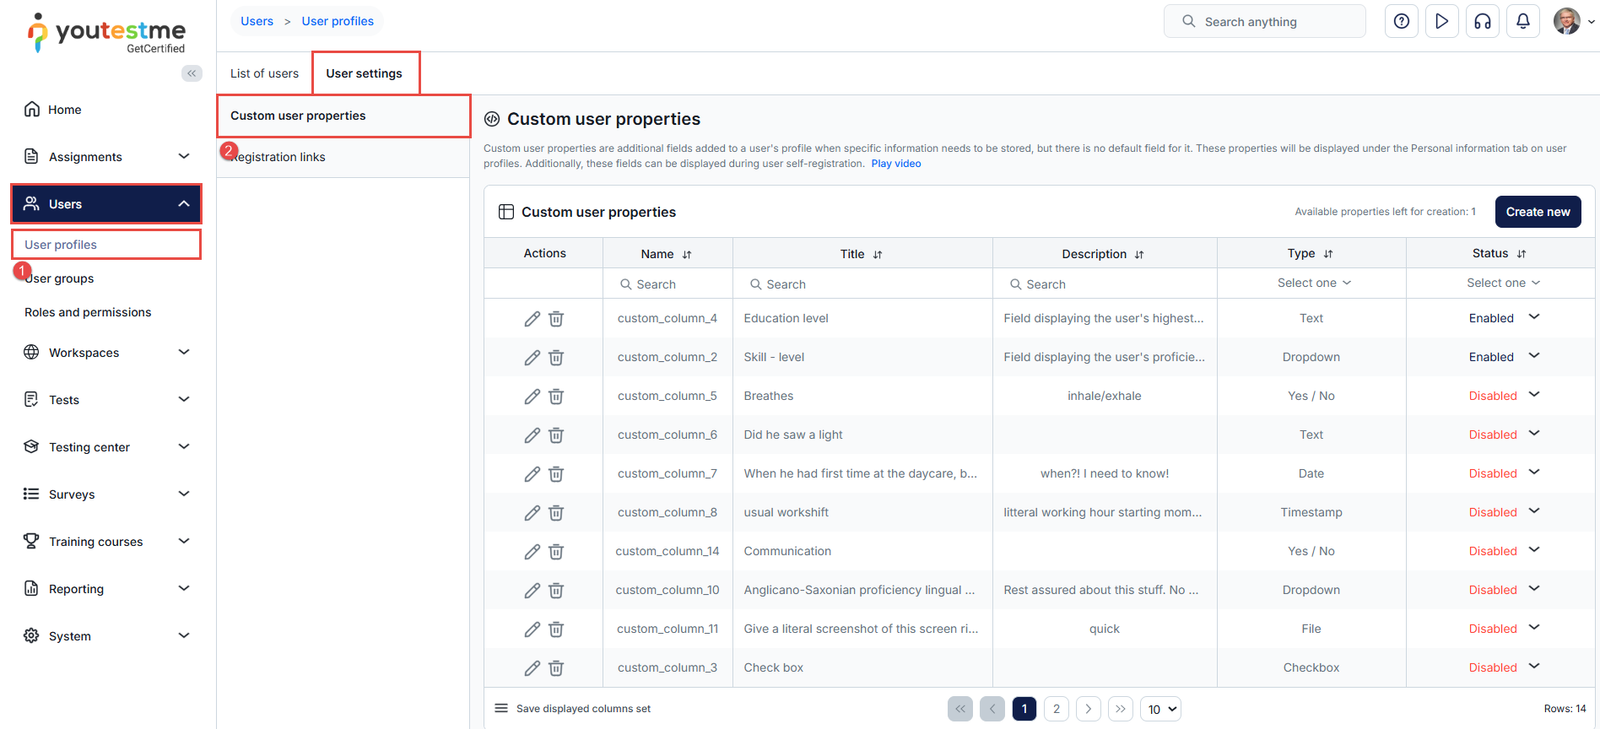Sort table by Title column
Screen dimensions: 1600x729
coord(877,255)
